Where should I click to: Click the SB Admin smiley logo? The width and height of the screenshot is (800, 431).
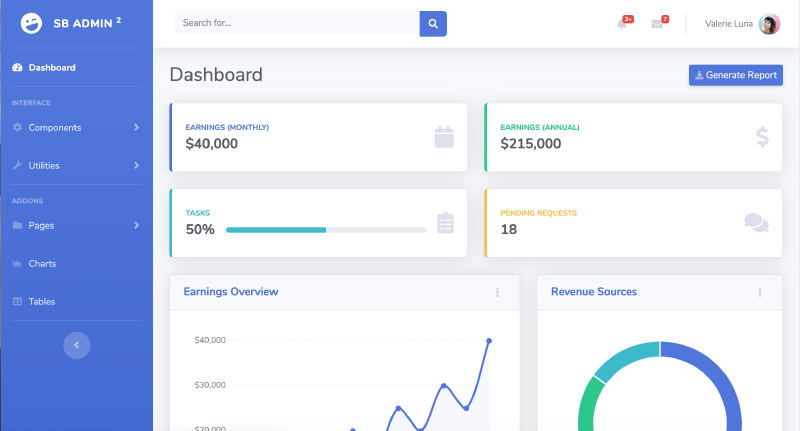click(32, 23)
